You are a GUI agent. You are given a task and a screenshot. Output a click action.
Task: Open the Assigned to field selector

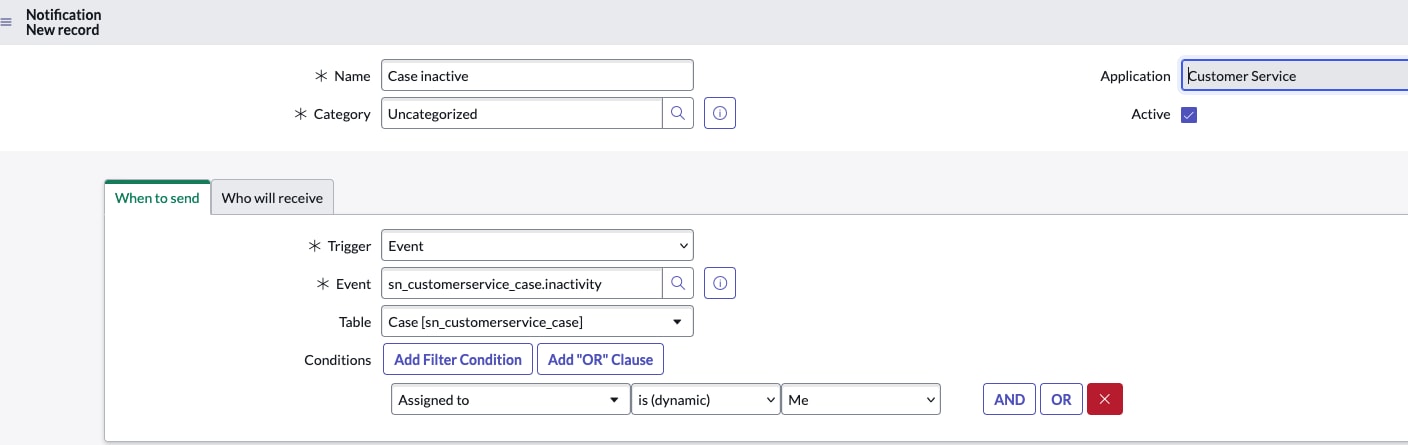point(510,400)
